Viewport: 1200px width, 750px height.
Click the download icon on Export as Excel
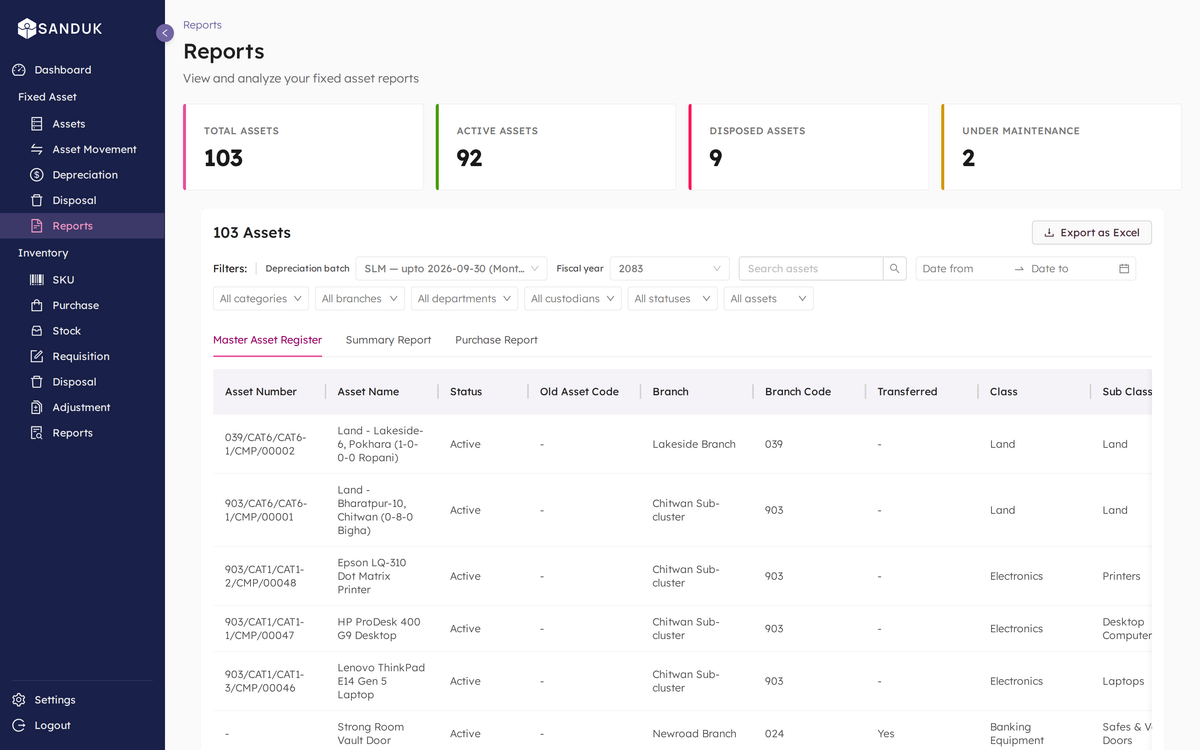click(x=1049, y=233)
